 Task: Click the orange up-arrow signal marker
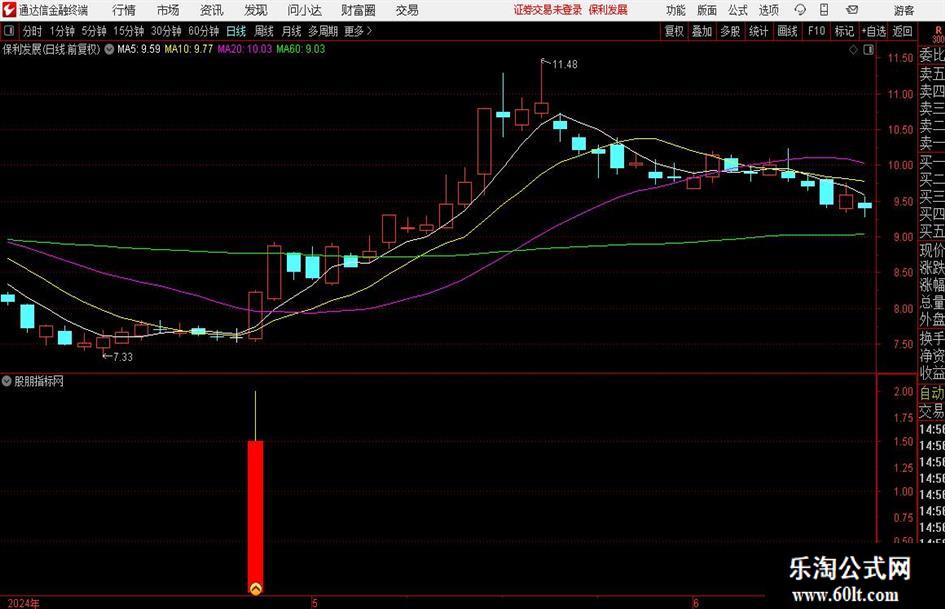[256, 588]
